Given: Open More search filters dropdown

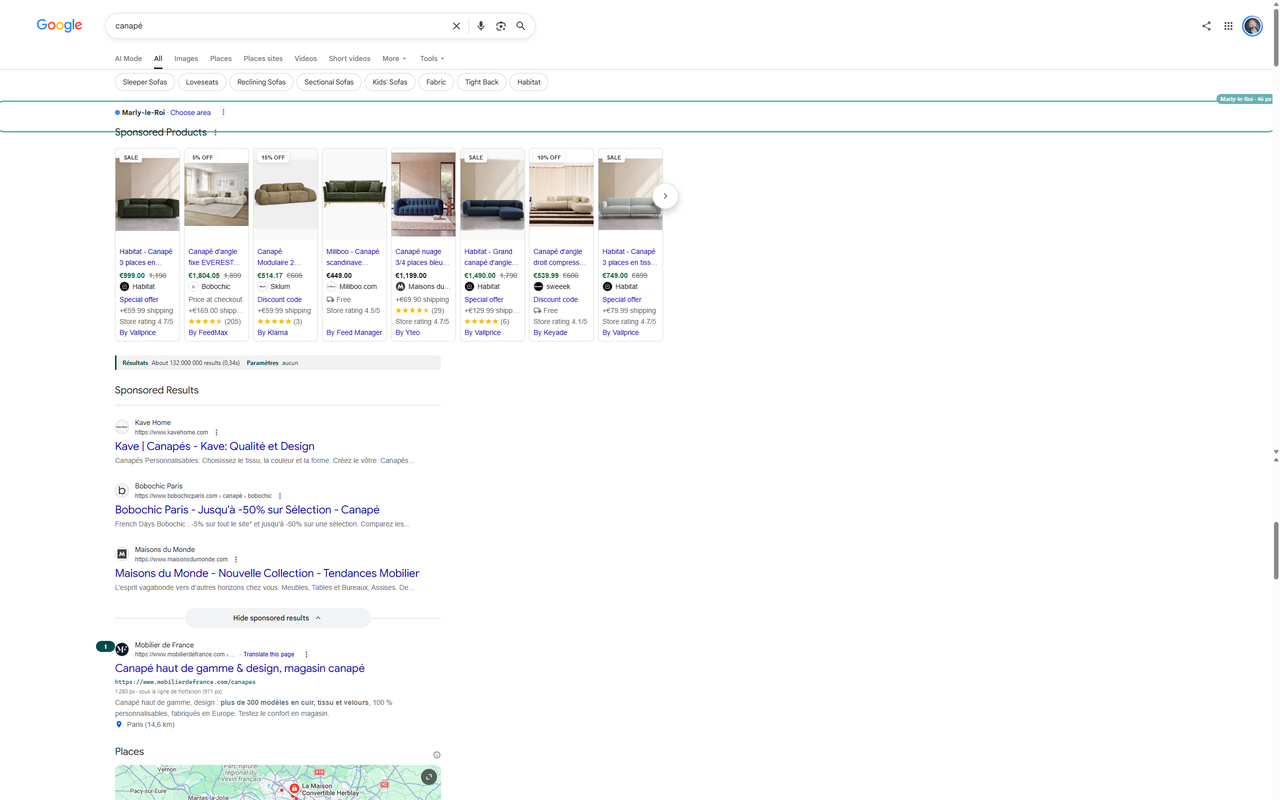Looking at the screenshot, I should coord(394,59).
